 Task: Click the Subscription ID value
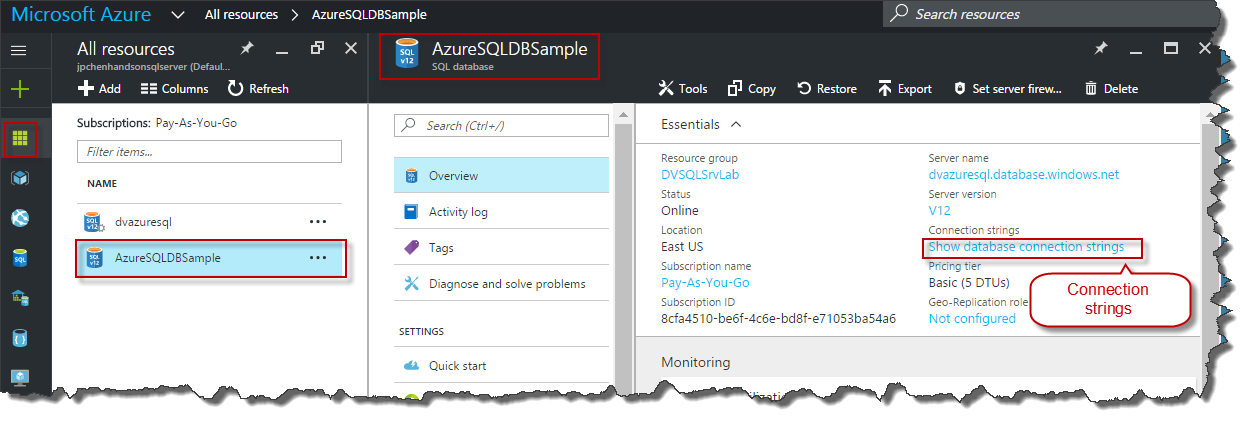point(778,319)
